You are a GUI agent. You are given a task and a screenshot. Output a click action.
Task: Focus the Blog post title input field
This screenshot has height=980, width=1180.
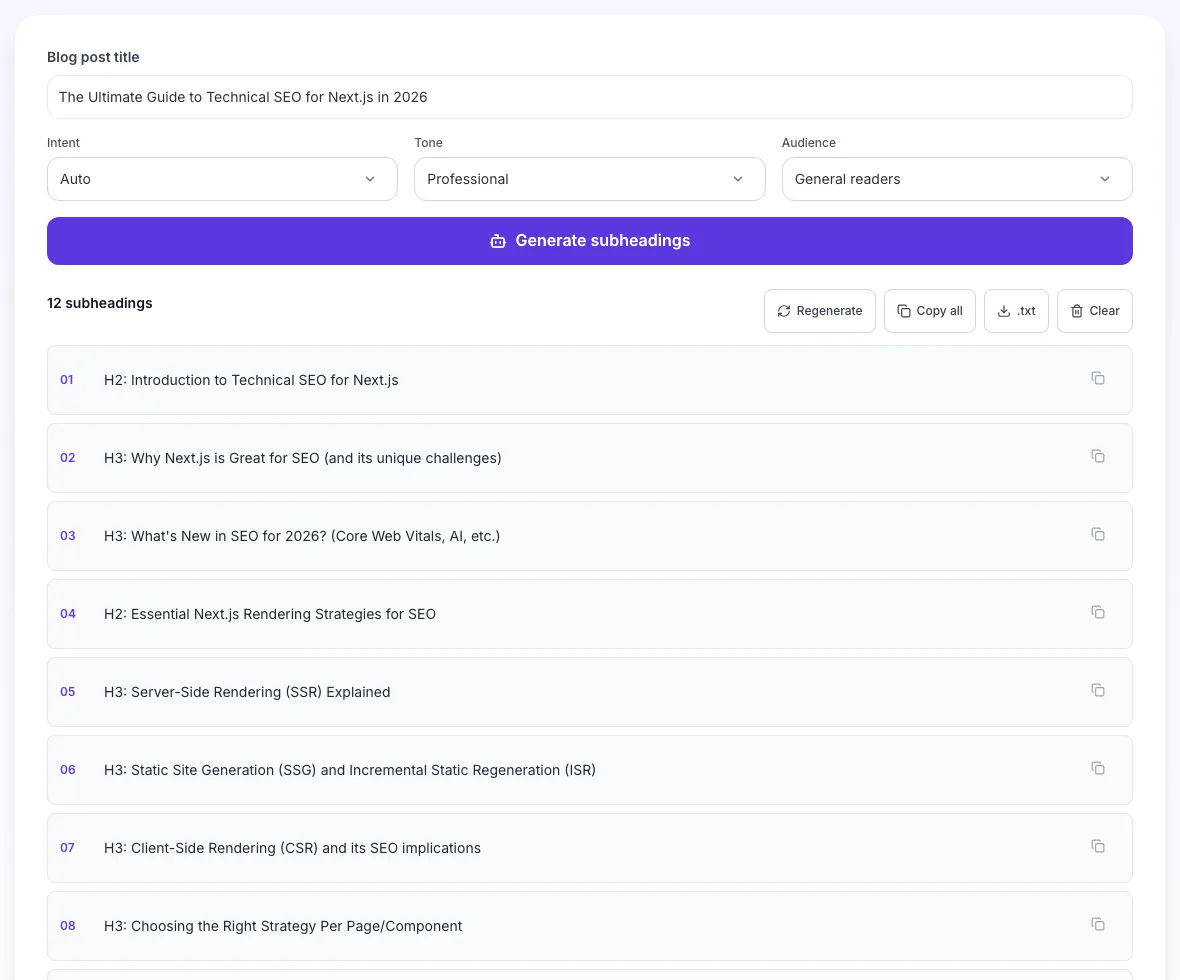tap(589, 97)
